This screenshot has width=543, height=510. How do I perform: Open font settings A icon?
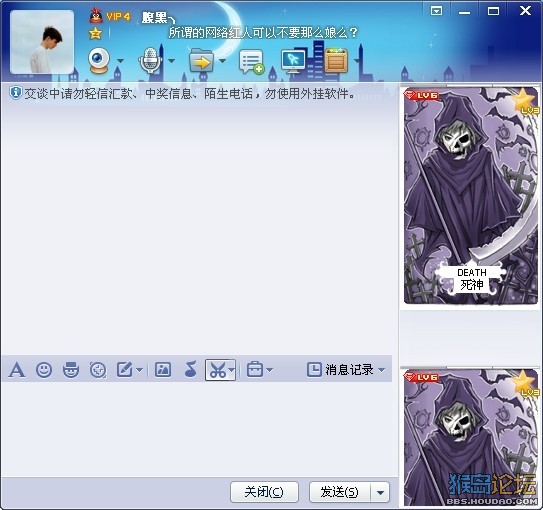tap(17, 370)
